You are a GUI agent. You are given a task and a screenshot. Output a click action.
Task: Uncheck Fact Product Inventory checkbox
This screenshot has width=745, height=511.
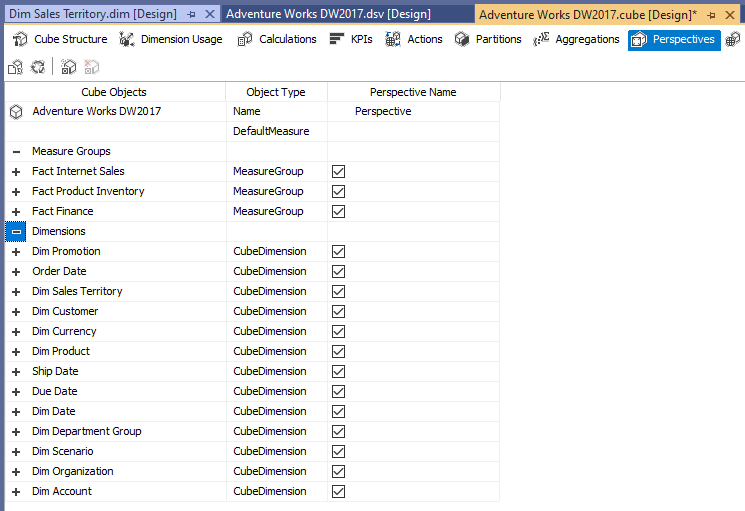click(338, 191)
